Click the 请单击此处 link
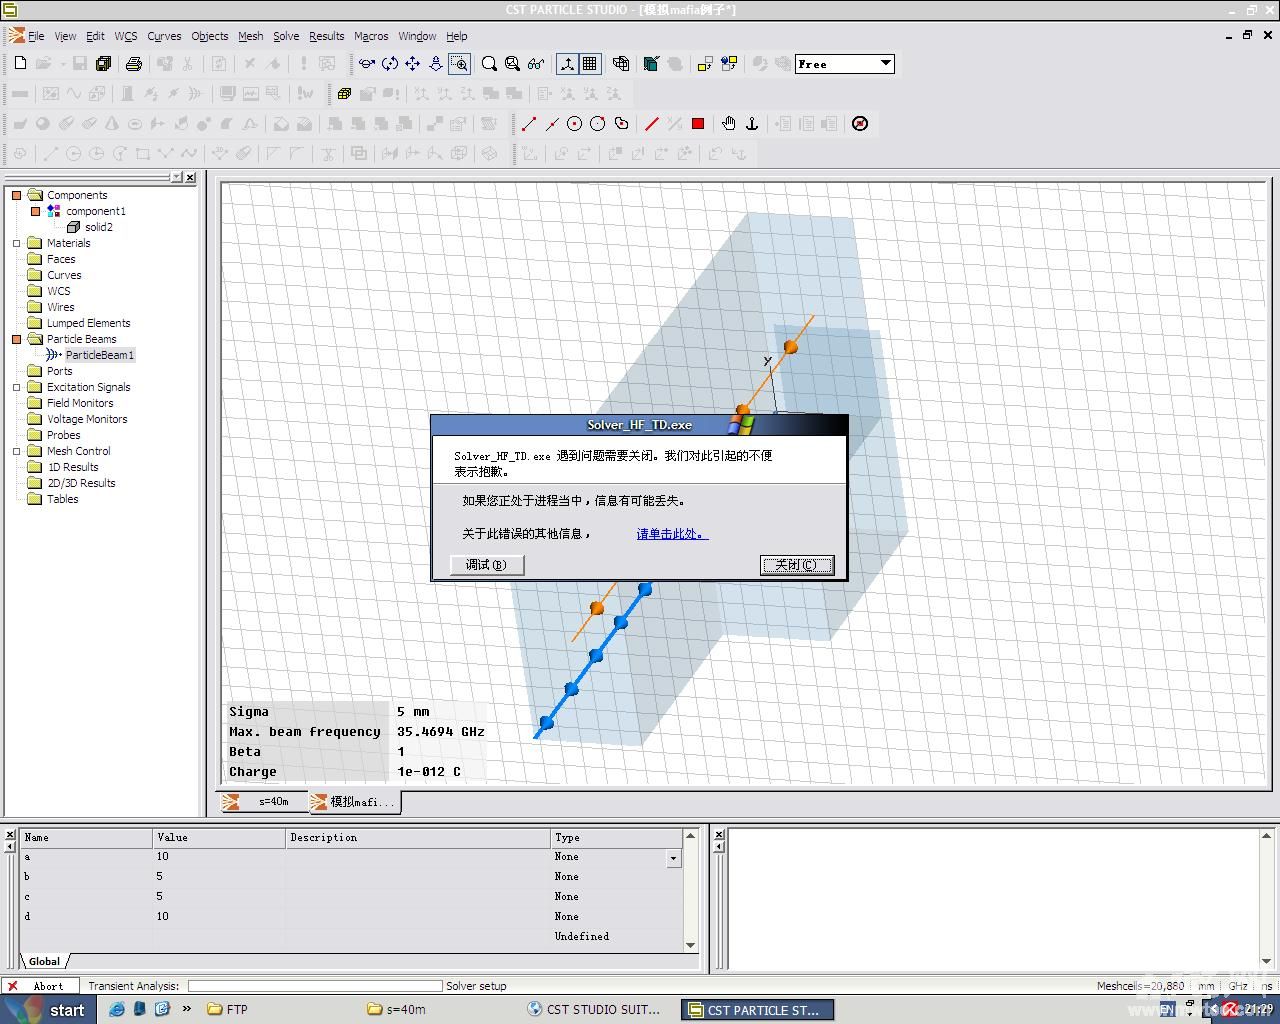The image size is (1280, 1024). pyautogui.click(x=672, y=534)
